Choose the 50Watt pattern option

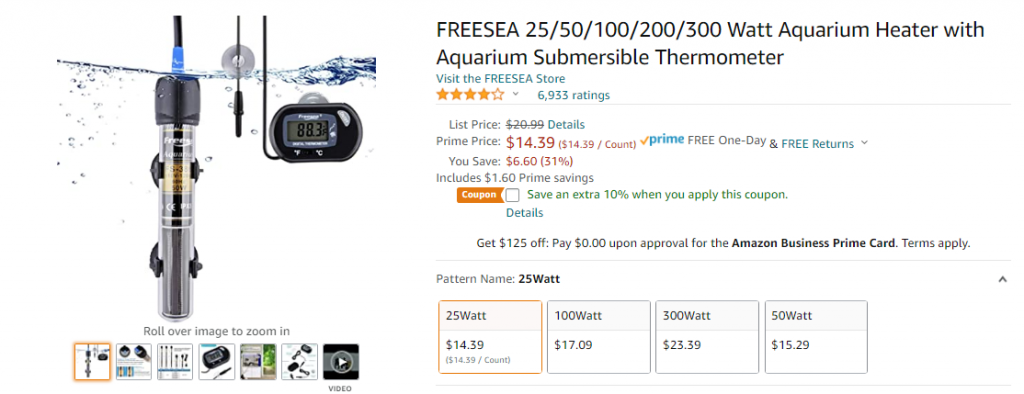click(x=816, y=337)
